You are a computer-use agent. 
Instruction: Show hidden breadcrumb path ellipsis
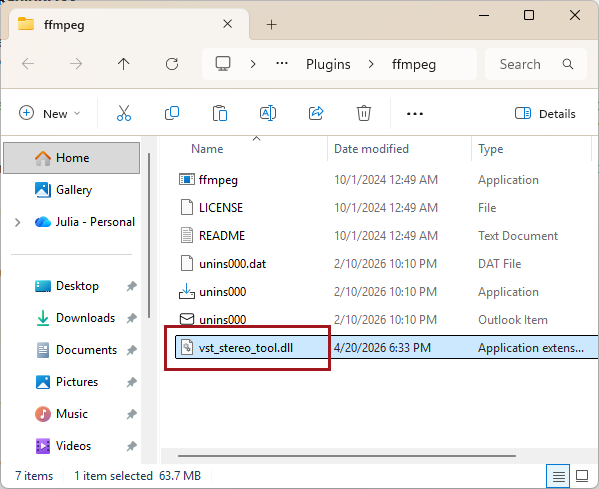click(x=282, y=64)
